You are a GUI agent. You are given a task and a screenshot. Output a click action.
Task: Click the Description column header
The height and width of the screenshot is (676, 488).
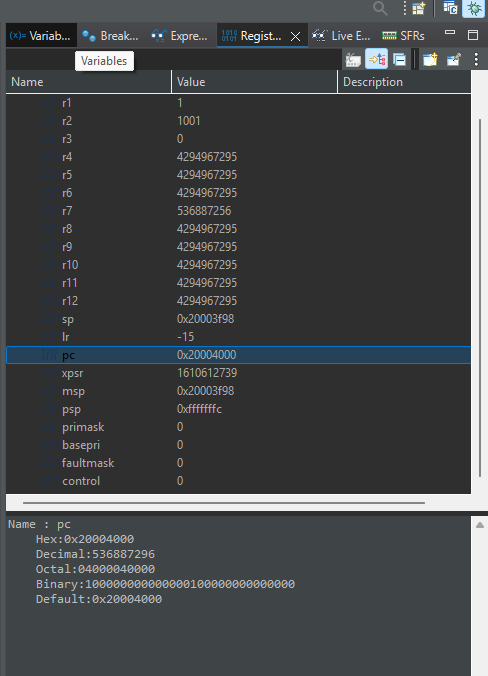tap(404, 82)
